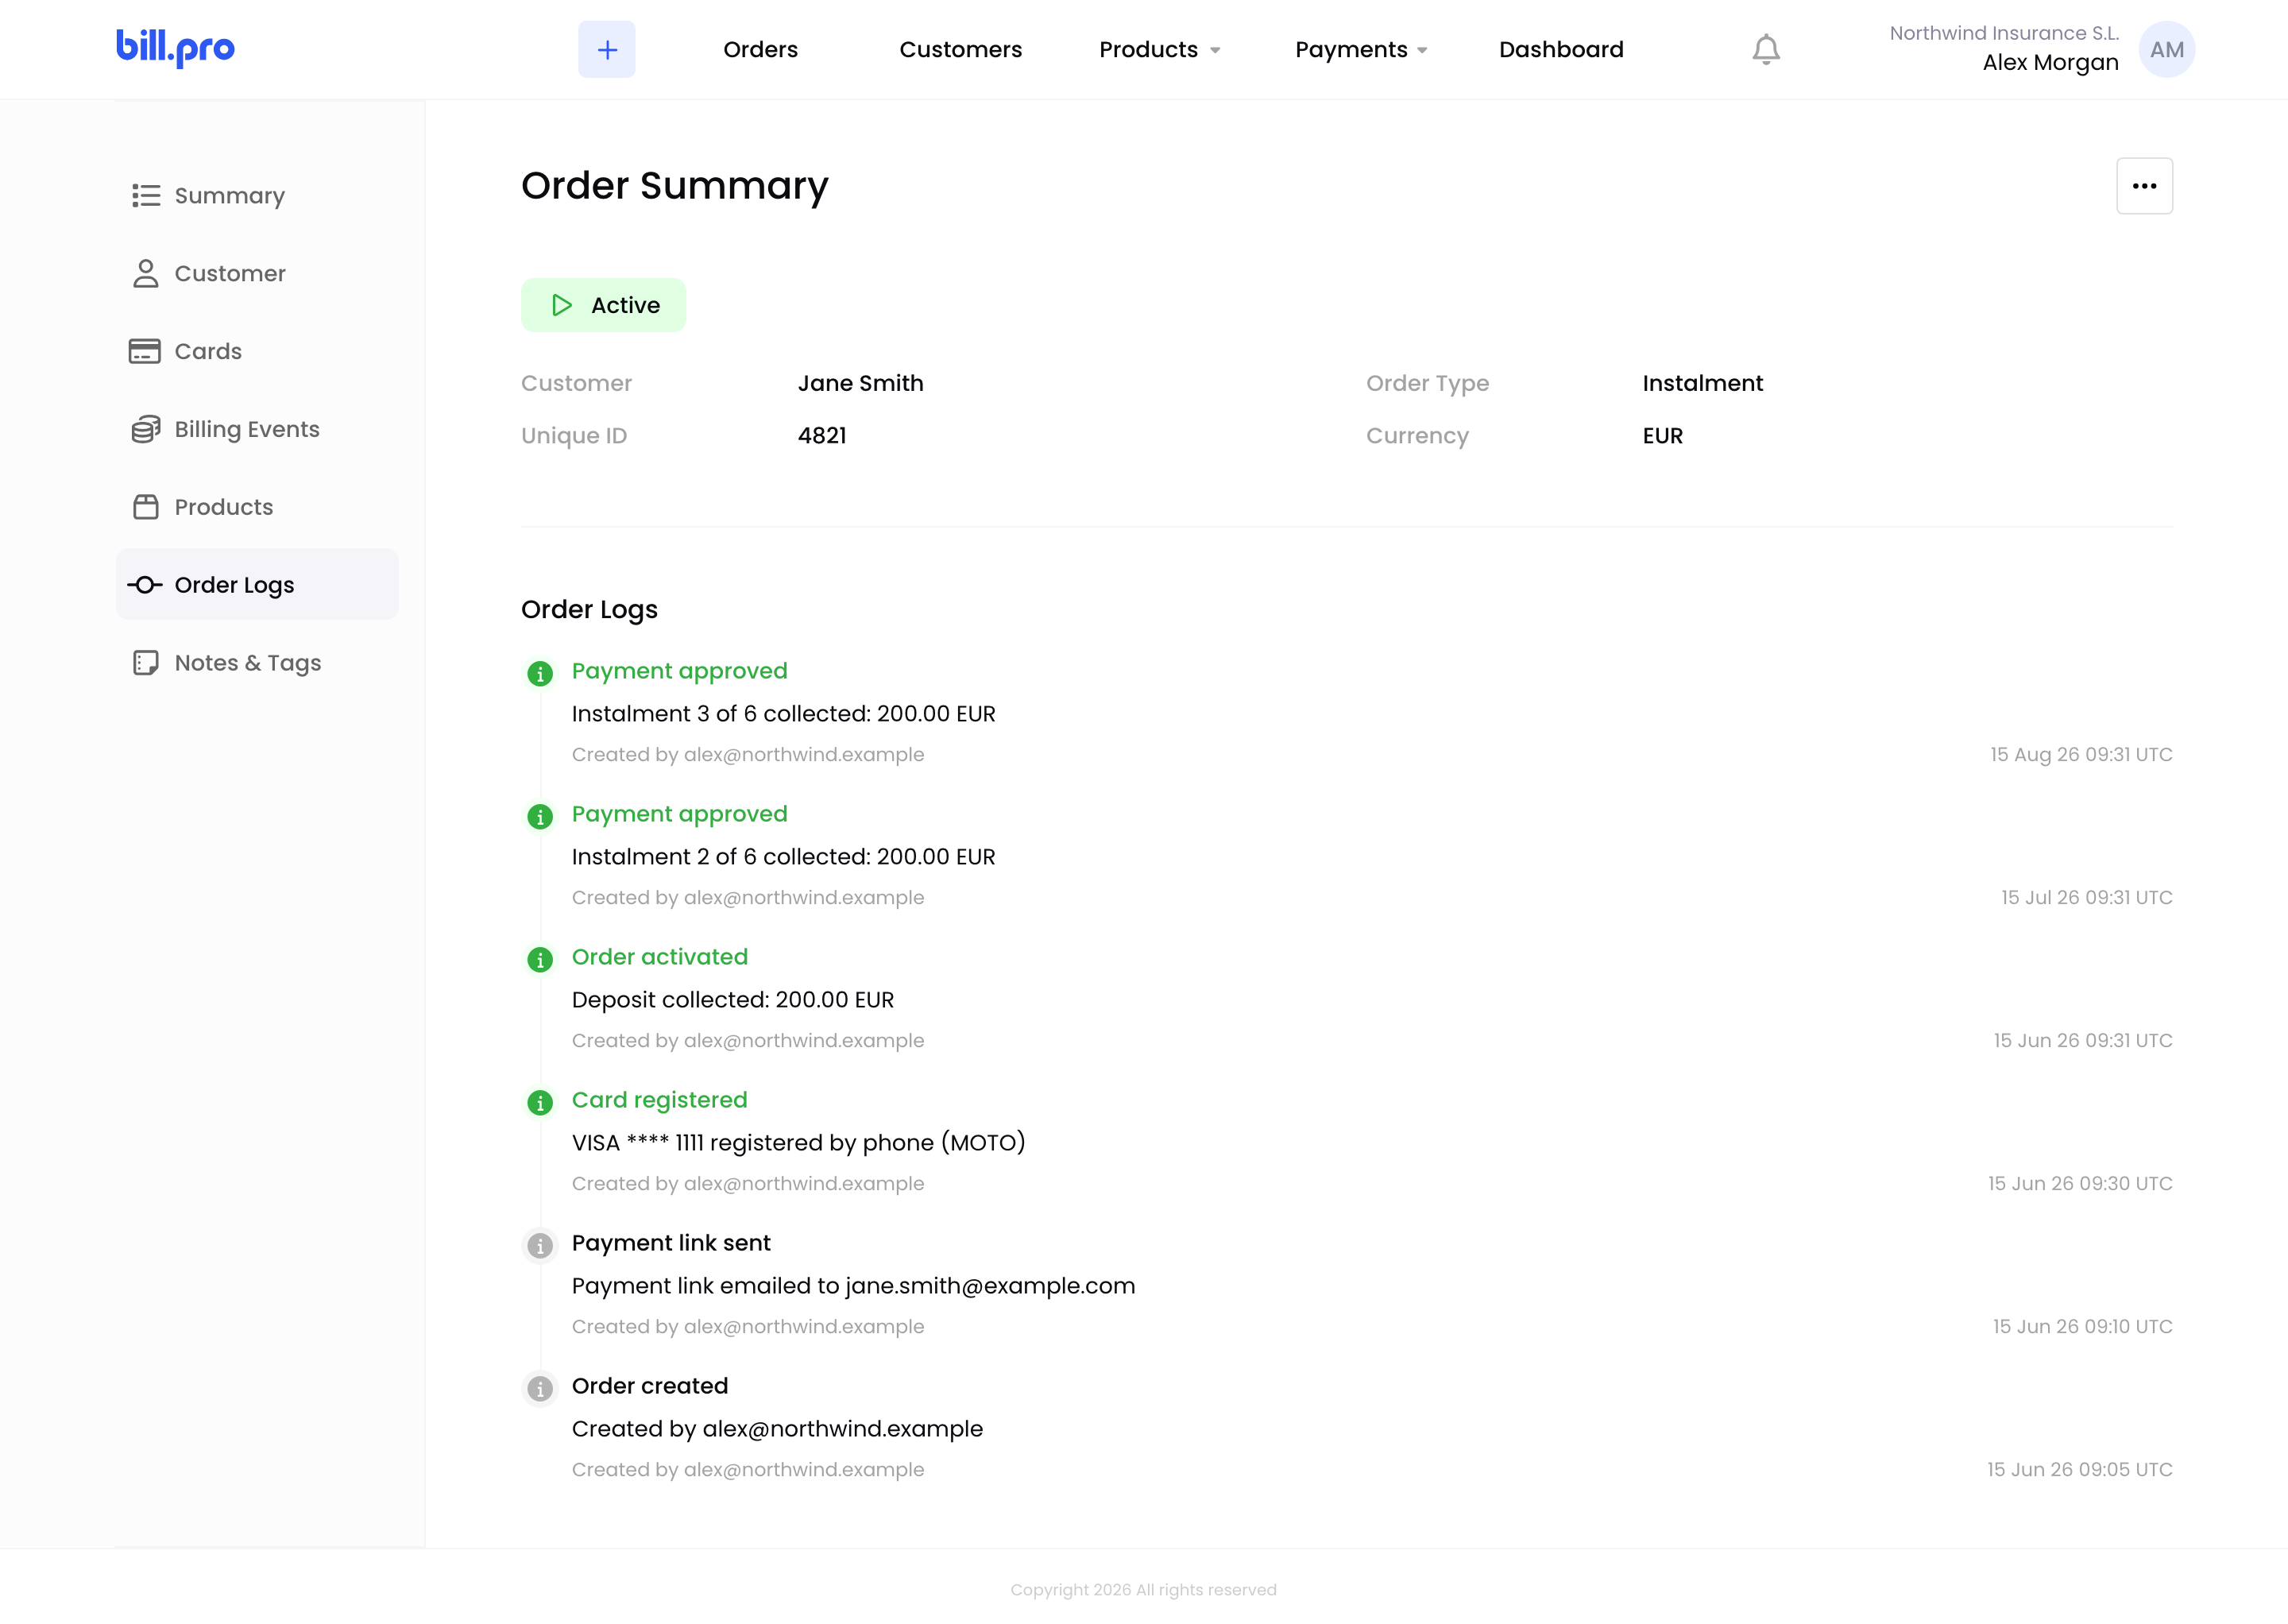The width and height of the screenshot is (2288, 1624).
Task: Click the Billing Events coins icon
Action: pos(146,429)
